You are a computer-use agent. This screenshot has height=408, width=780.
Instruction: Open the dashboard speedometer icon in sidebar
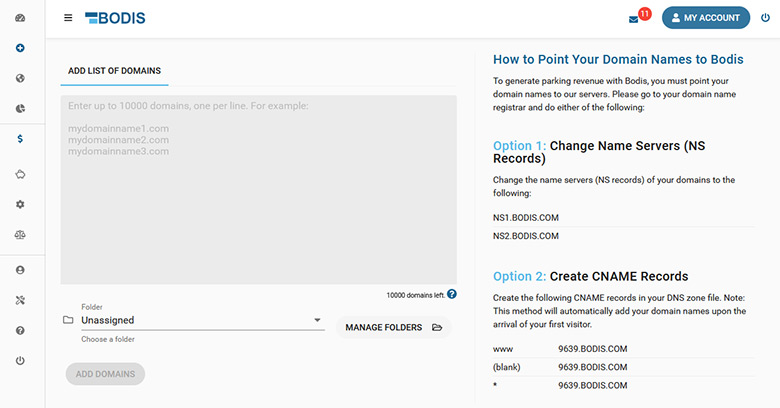point(20,18)
